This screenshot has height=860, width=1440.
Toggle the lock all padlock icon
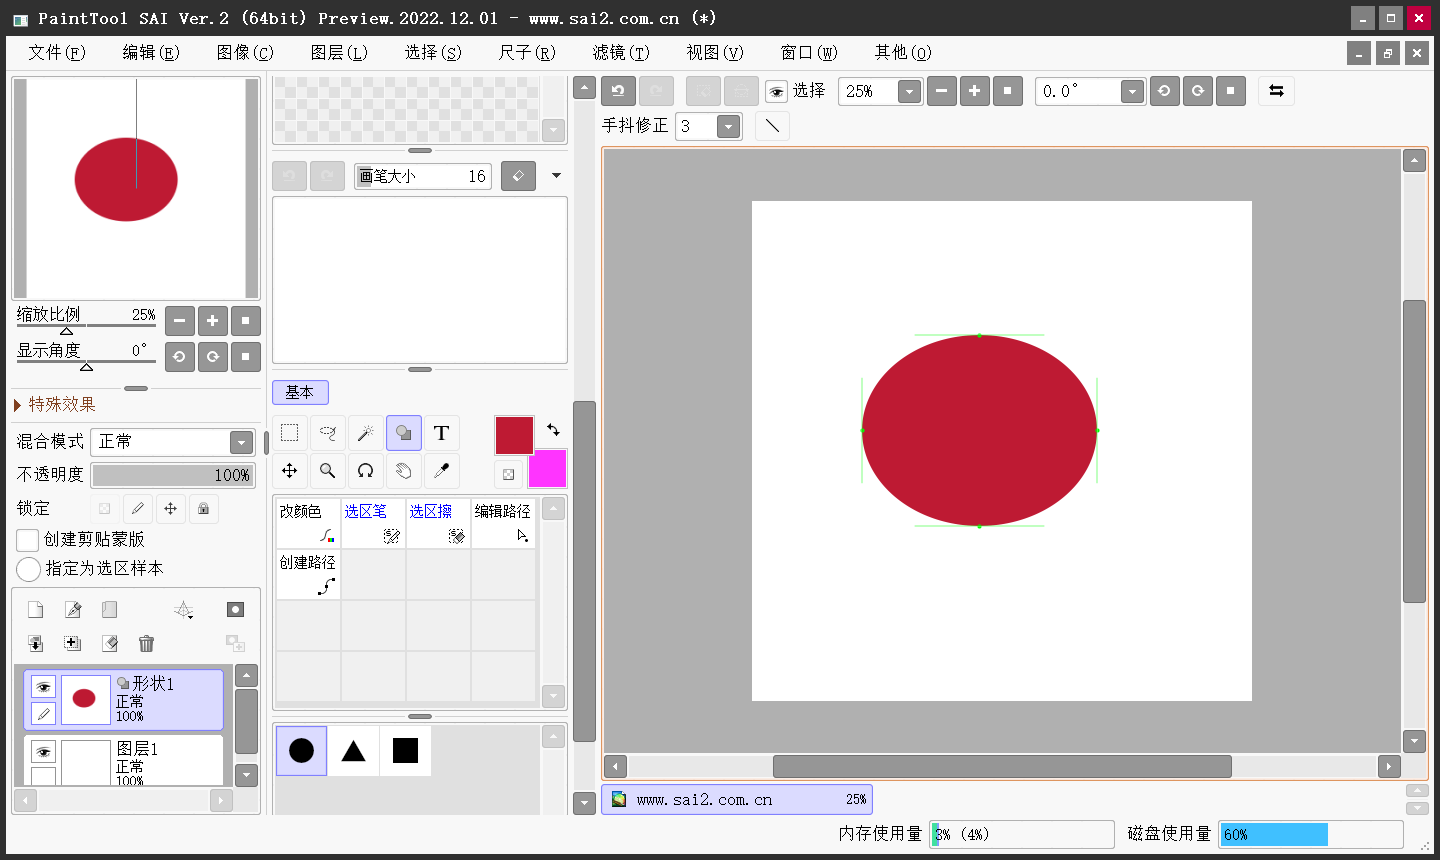pos(204,509)
